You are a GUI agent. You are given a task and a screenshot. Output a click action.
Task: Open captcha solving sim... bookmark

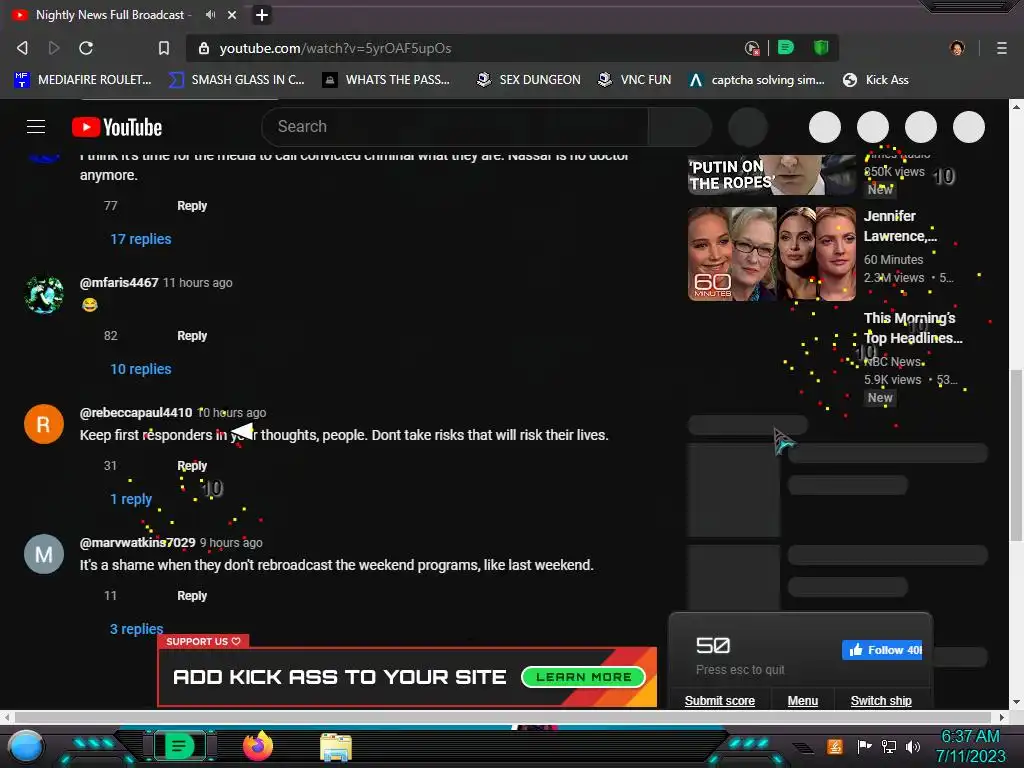click(757, 80)
